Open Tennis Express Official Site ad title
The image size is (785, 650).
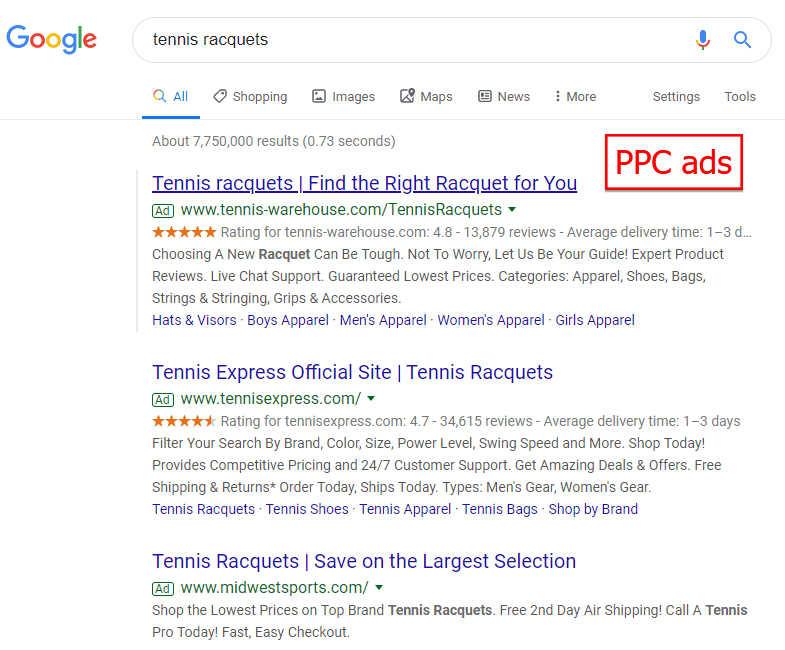[x=352, y=373]
